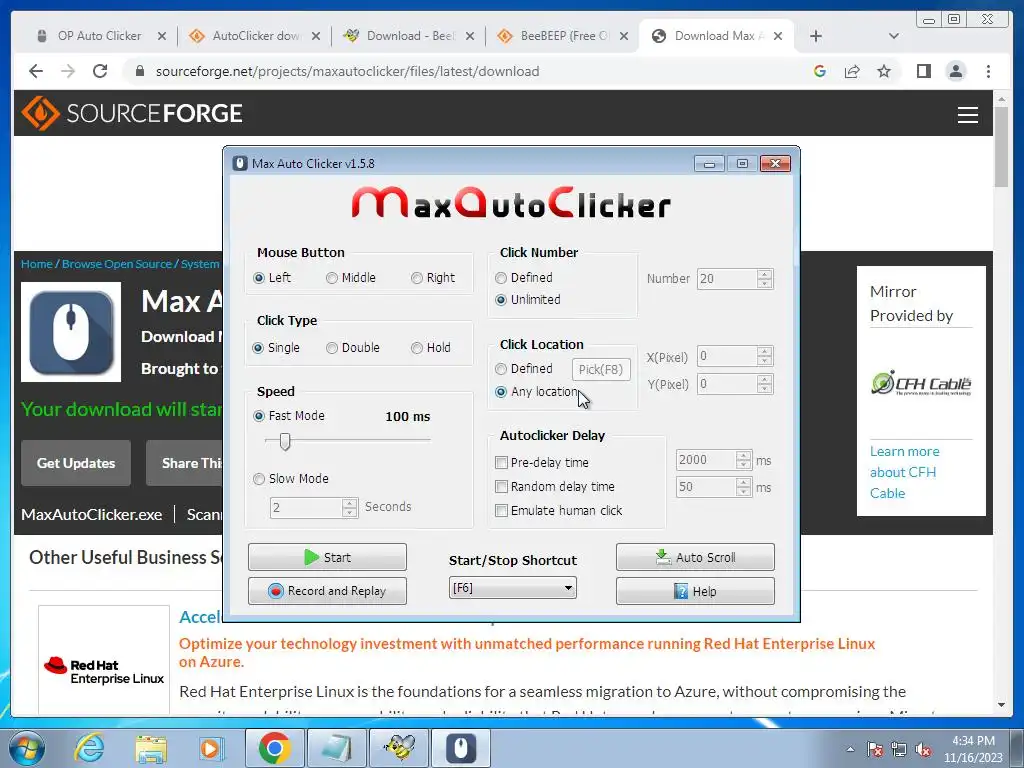
Task: Click the Get Updates button on SourceForge
Action: [x=76, y=463]
